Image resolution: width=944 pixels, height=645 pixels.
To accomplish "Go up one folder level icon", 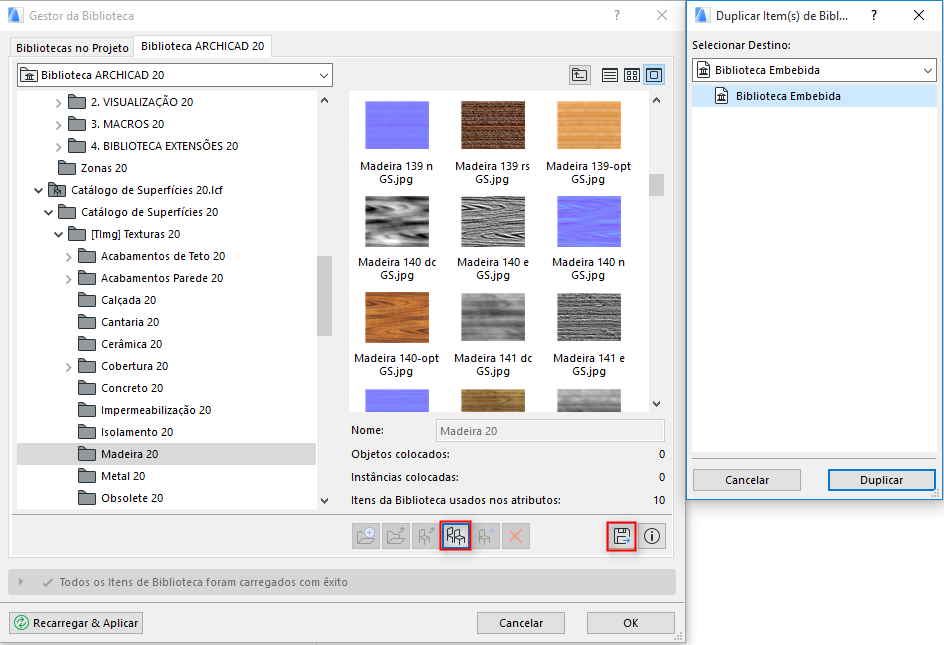I will (x=580, y=75).
